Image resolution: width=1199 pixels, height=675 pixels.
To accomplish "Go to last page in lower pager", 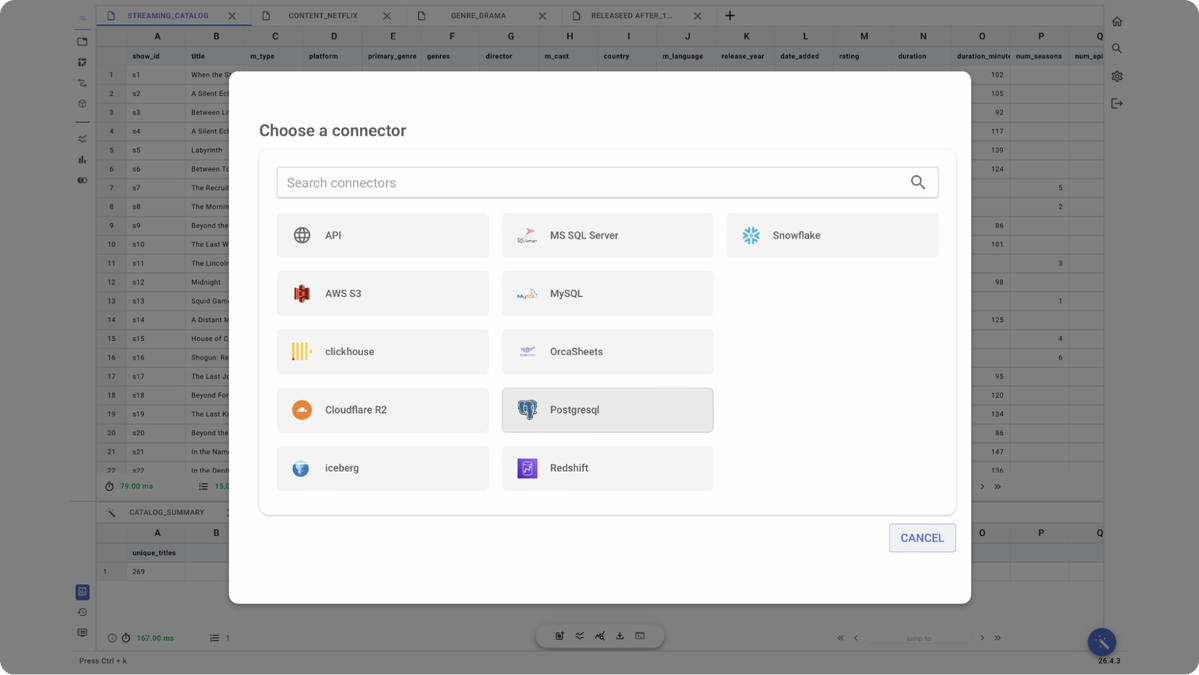I will coord(998,638).
